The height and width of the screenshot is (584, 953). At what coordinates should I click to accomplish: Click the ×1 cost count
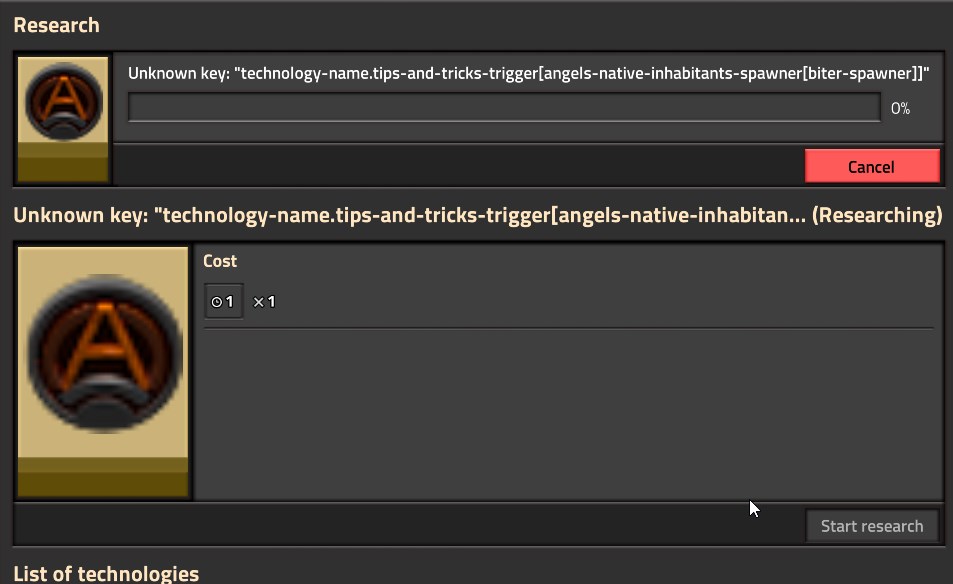coord(264,301)
